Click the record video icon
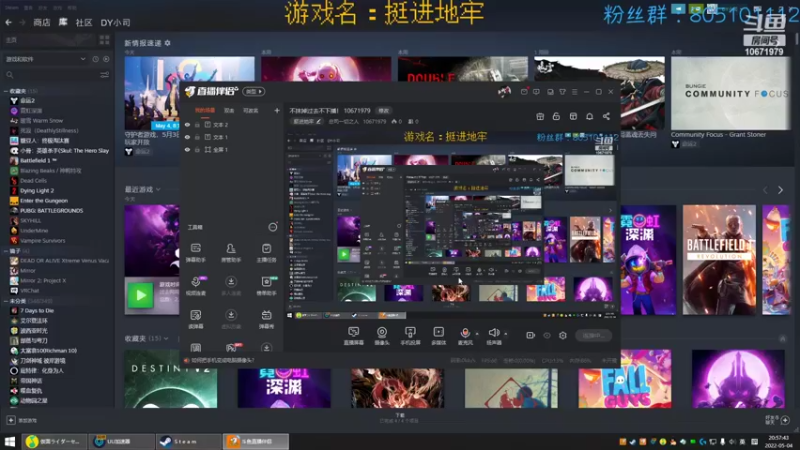Screen dimensions: 800x450 (531, 335)
